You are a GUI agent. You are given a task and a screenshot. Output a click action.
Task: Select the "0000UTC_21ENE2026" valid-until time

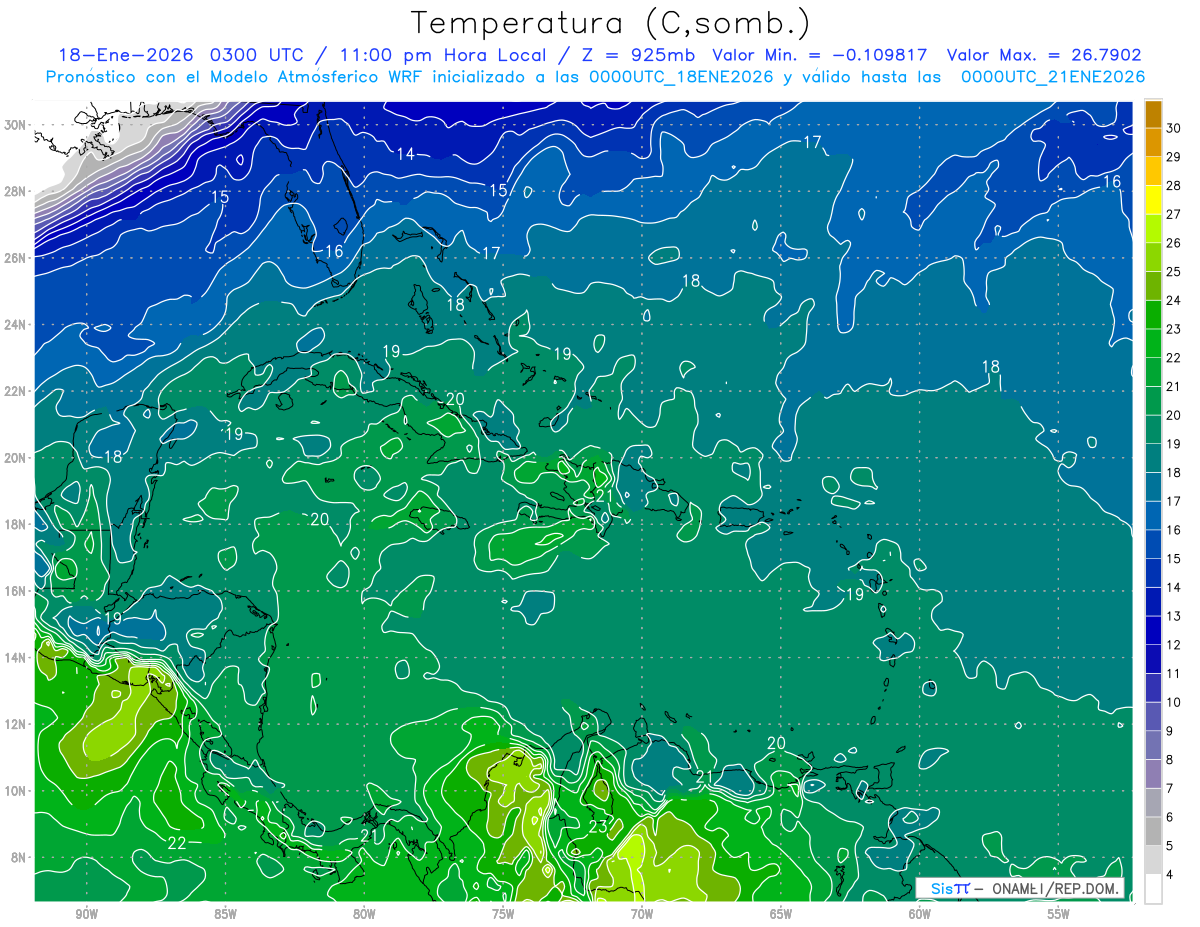point(1053,77)
